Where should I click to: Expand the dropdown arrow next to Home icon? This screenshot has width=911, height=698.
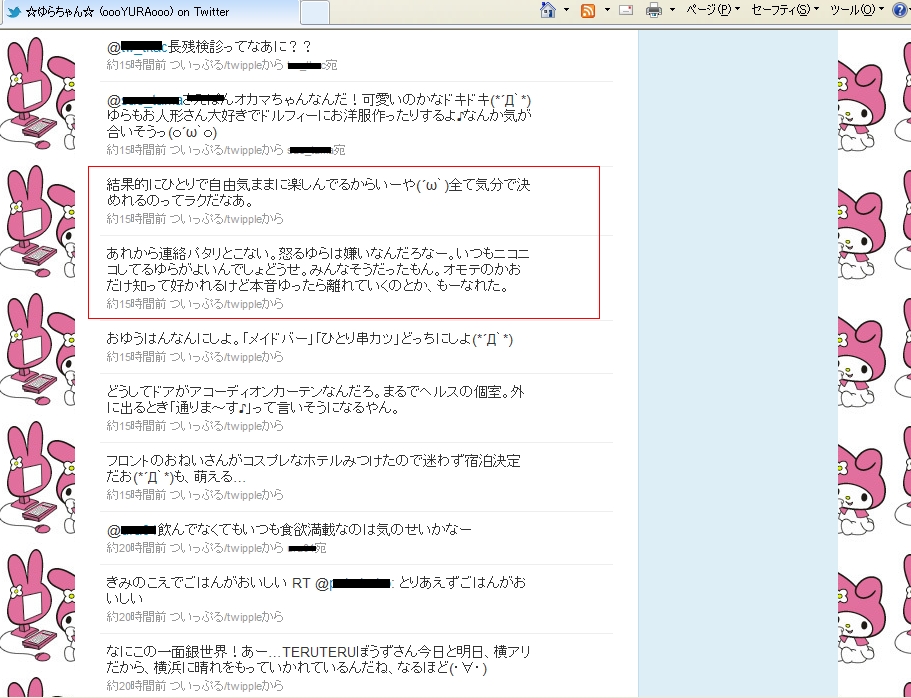tap(566, 10)
